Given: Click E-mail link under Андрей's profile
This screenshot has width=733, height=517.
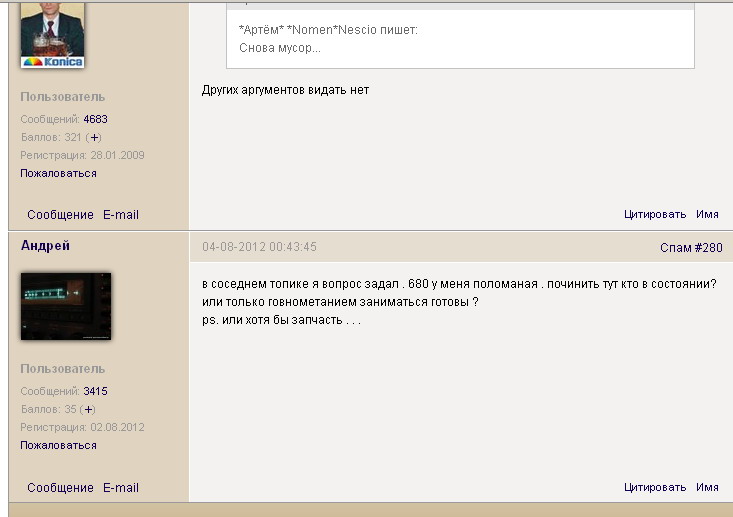Looking at the screenshot, I should tap(121, 488).
